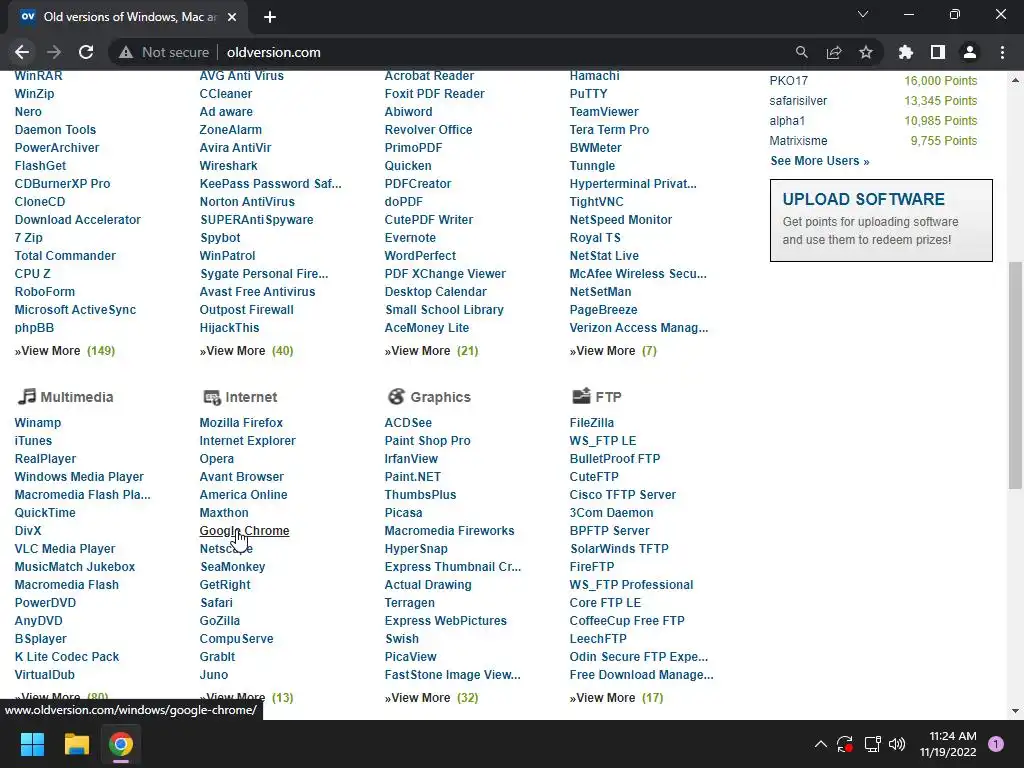
Task: Open the Total Commander link
Action: [x=65, y=256]
